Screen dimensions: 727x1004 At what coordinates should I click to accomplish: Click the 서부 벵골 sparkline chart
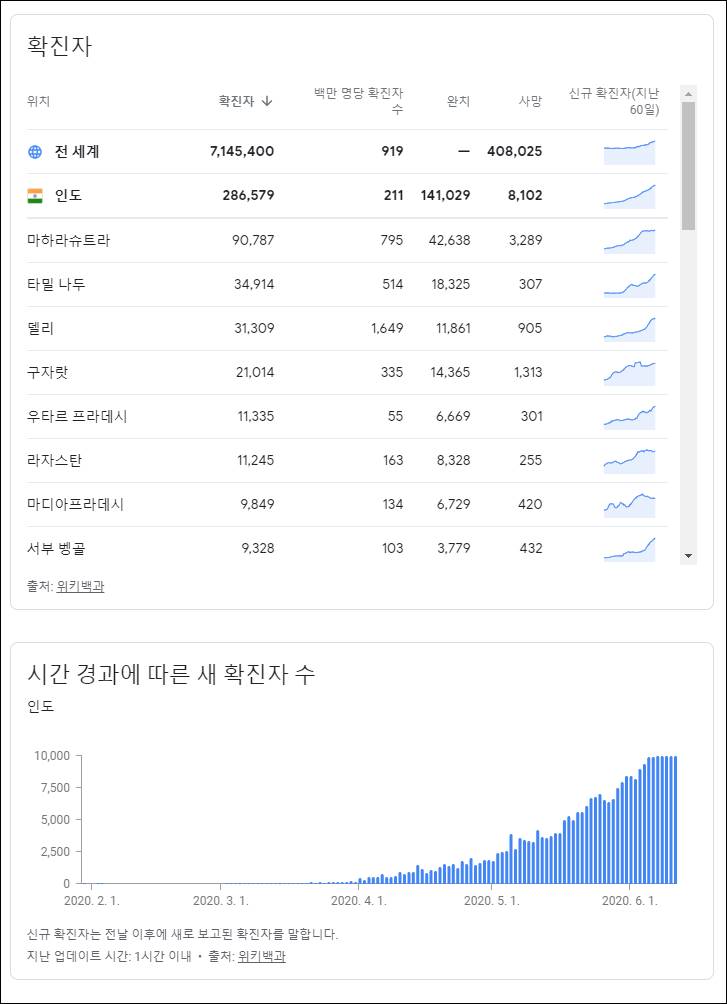pyautogui.click(x=630, y=549)
